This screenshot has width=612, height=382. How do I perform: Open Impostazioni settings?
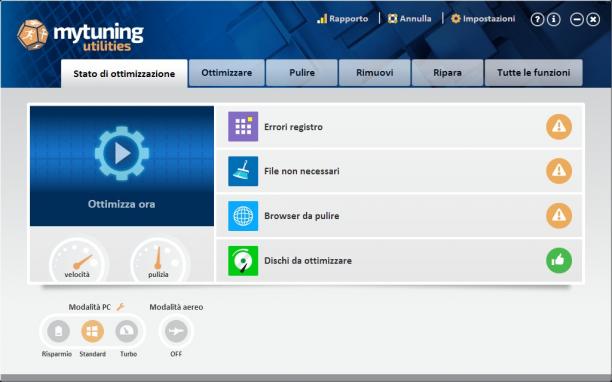coord(483,19)
